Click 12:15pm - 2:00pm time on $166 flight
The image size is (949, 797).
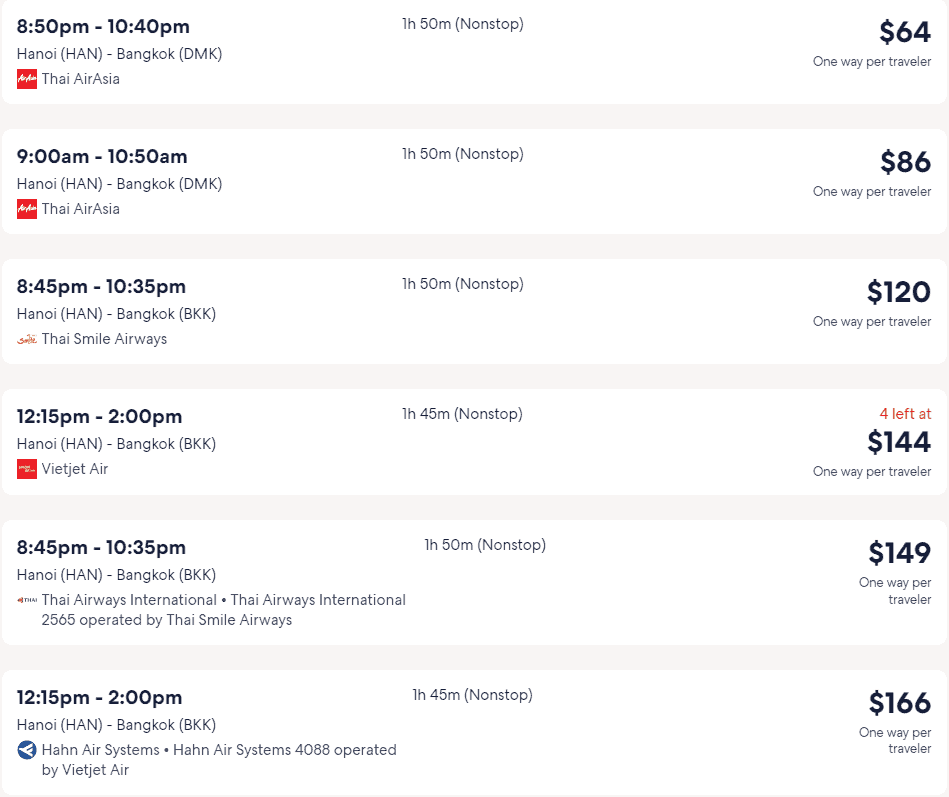[x=99, y=698]
